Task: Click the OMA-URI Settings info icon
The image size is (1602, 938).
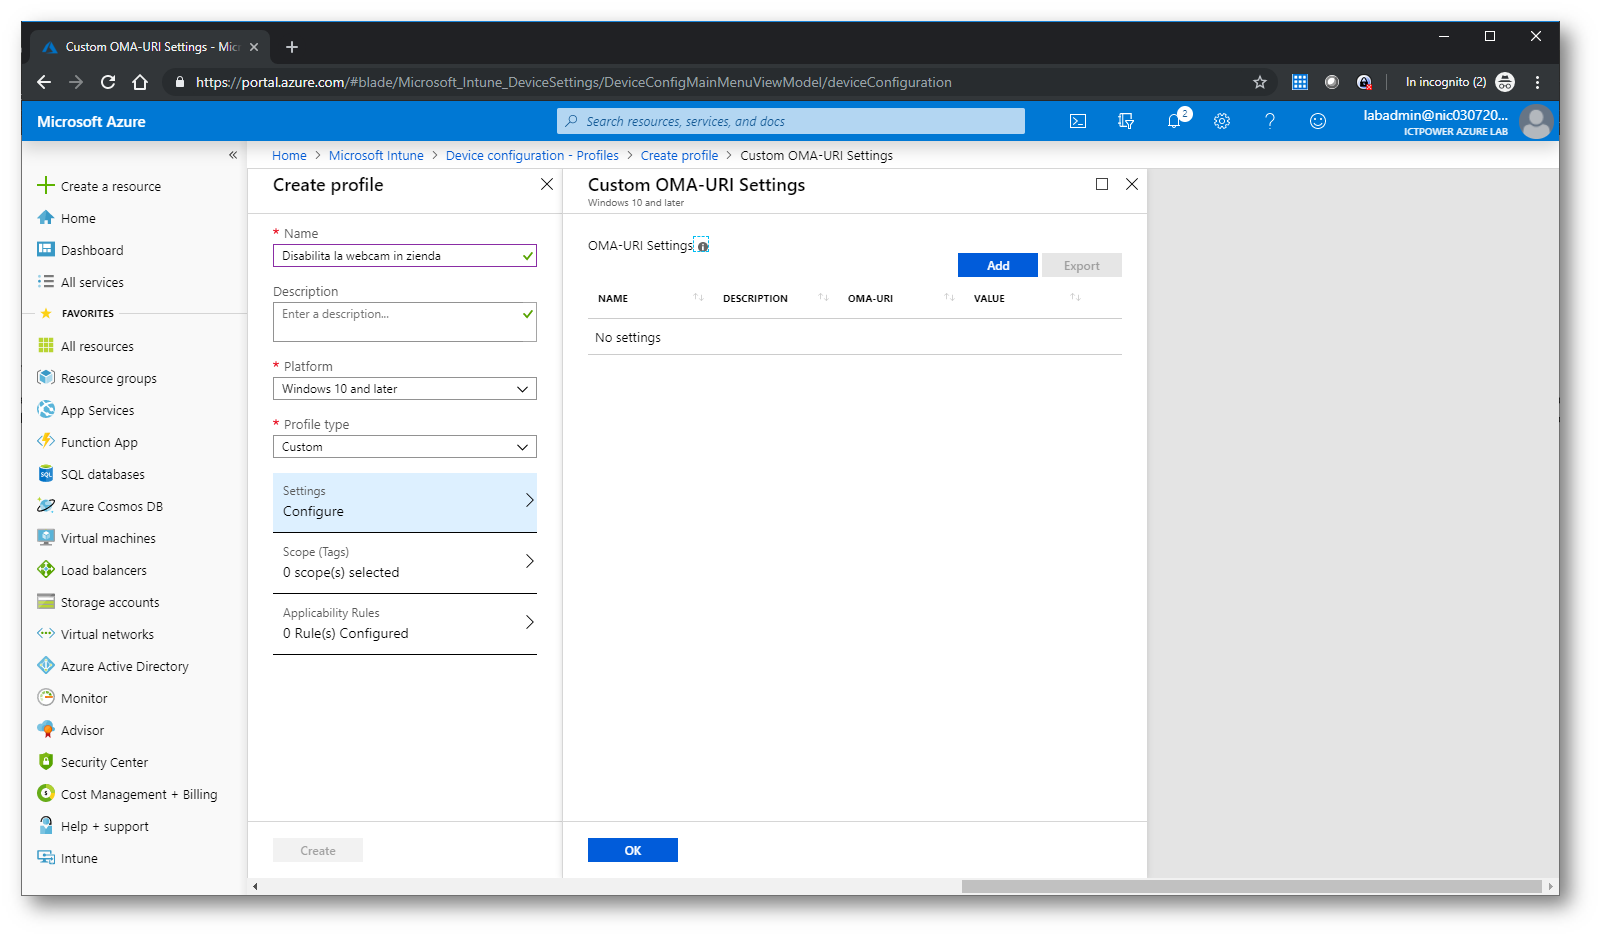Action: (x=702, y=246)
